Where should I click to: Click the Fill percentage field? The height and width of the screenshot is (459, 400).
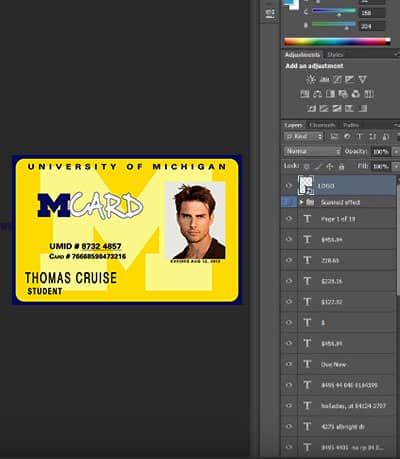pos(381,166)
